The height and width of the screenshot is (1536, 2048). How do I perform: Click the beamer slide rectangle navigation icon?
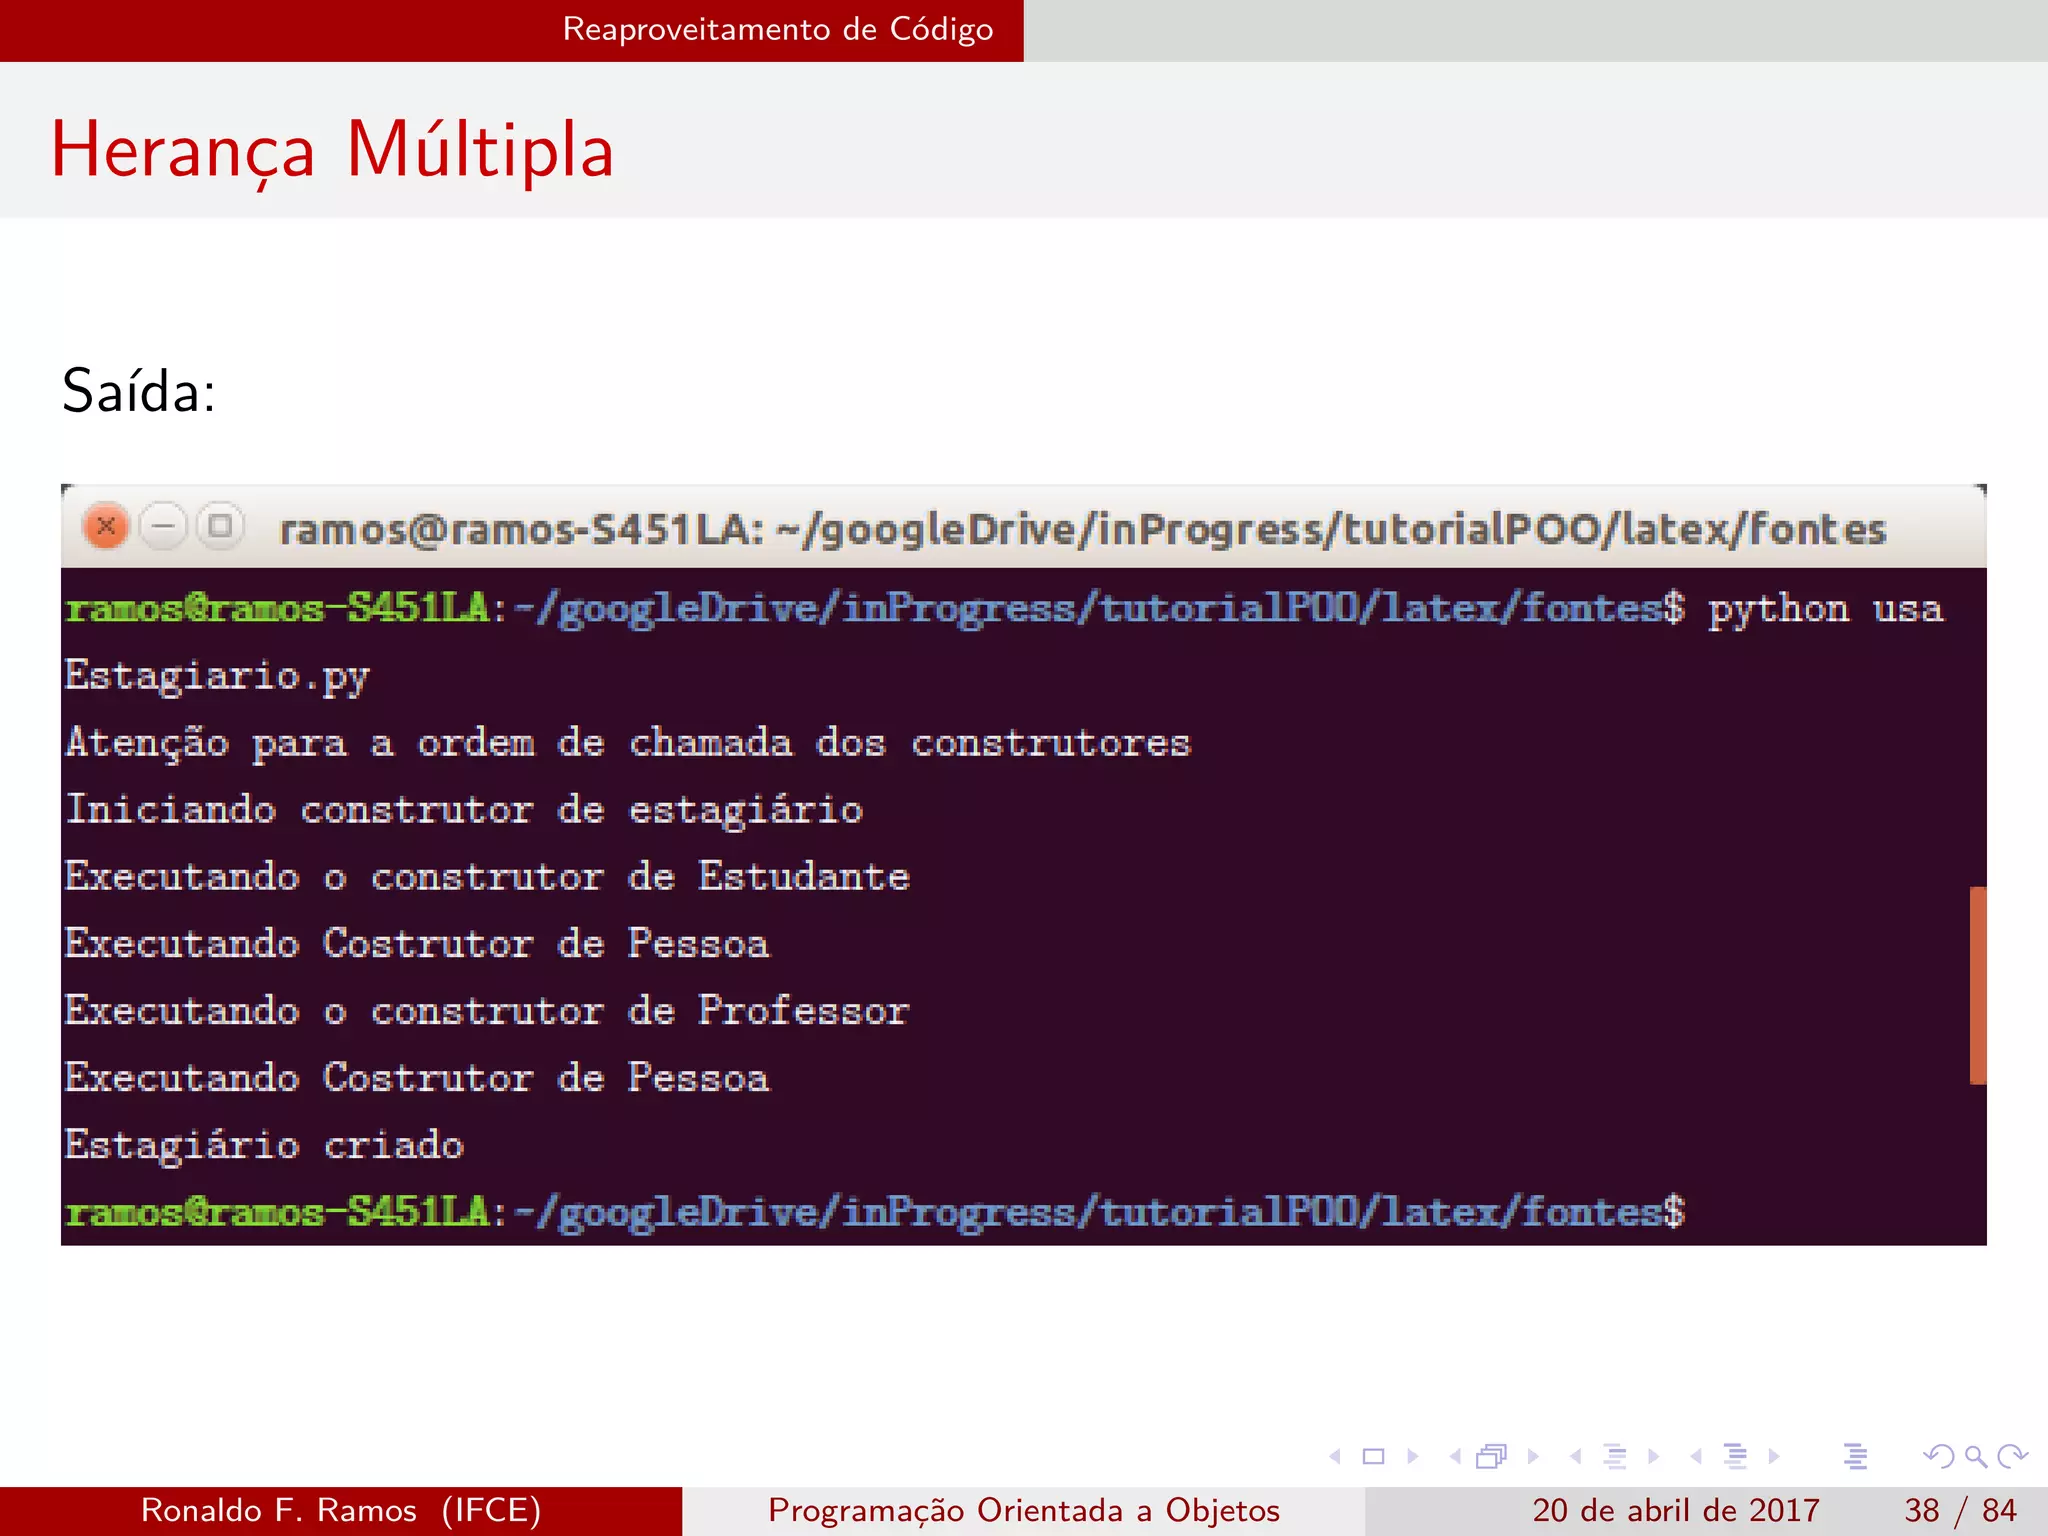tap(1374, 1457)
